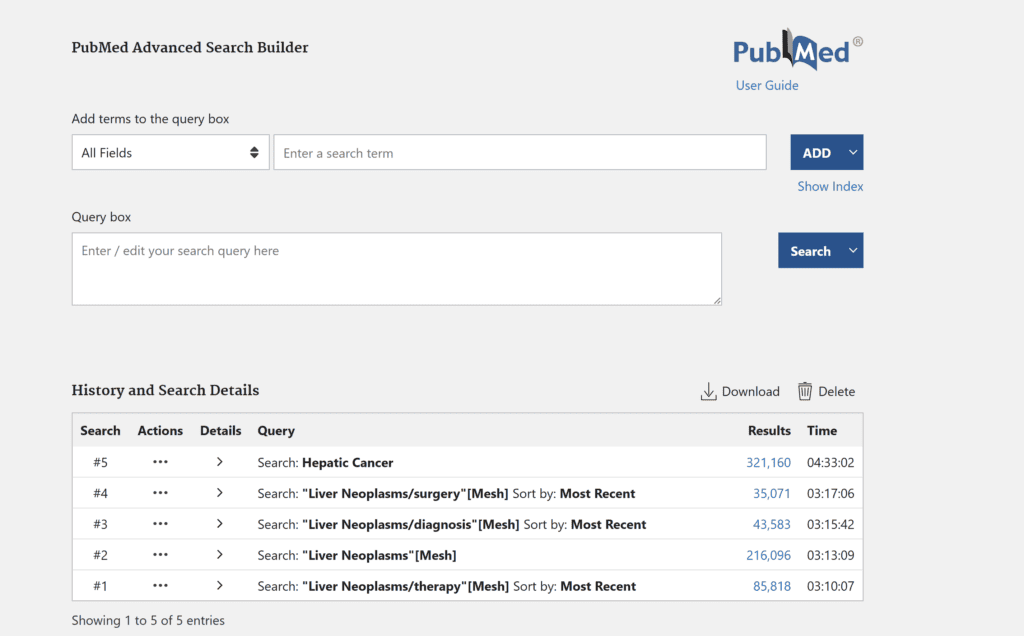Open 43,583 results link
Screen dimensions: 1024x636
771,524
